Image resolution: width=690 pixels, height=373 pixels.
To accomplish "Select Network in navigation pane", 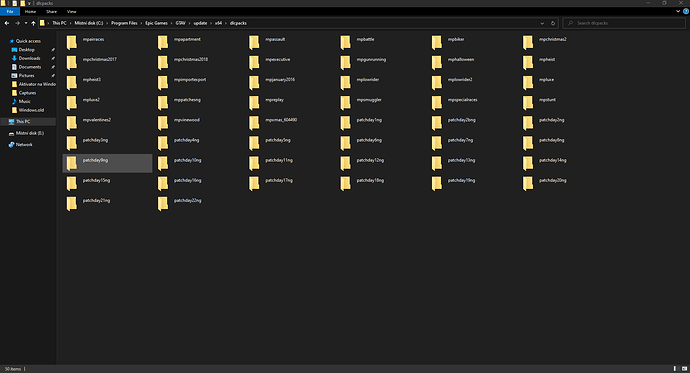I will (x=24, y=145).
